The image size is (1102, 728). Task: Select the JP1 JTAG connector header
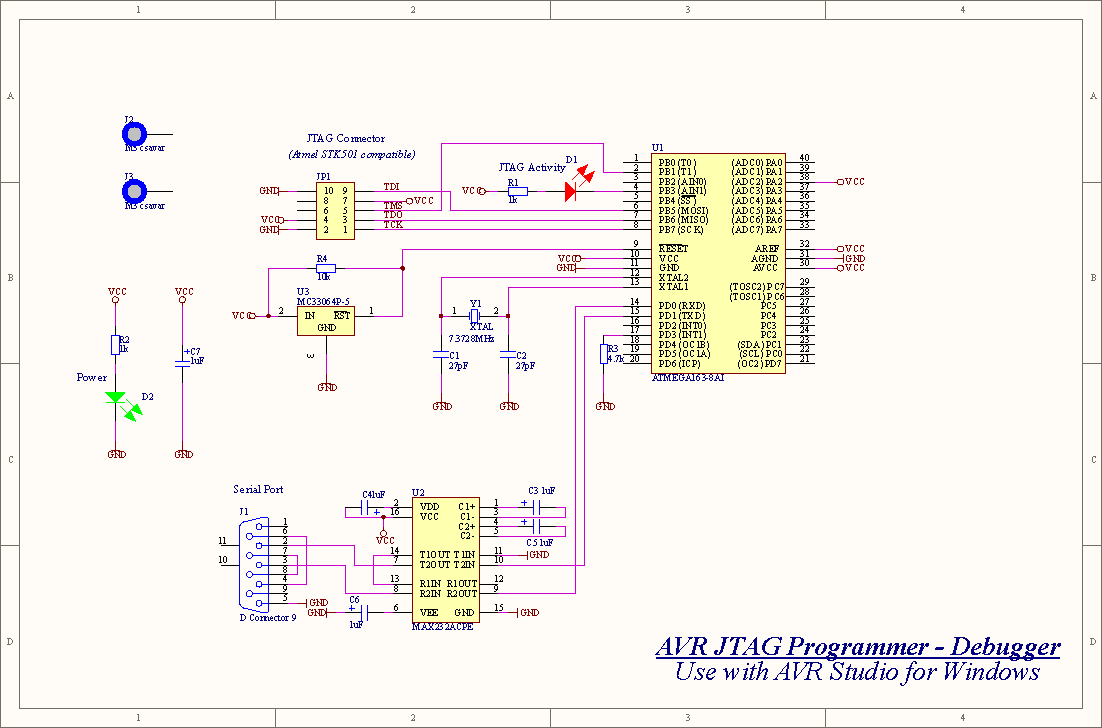point(334,210)
